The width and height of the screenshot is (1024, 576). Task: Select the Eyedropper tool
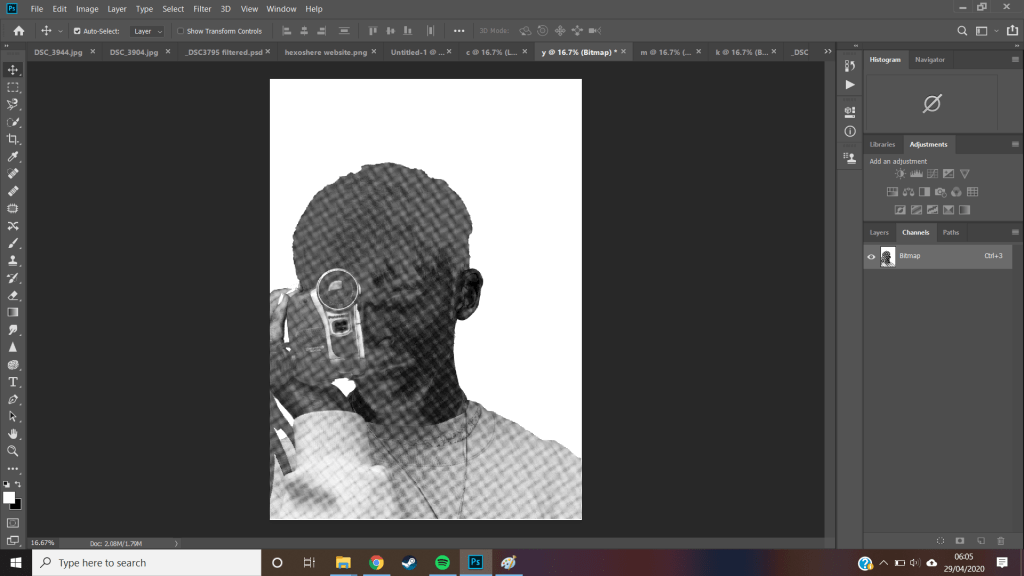pyautogui.click(x=13, y=157)
